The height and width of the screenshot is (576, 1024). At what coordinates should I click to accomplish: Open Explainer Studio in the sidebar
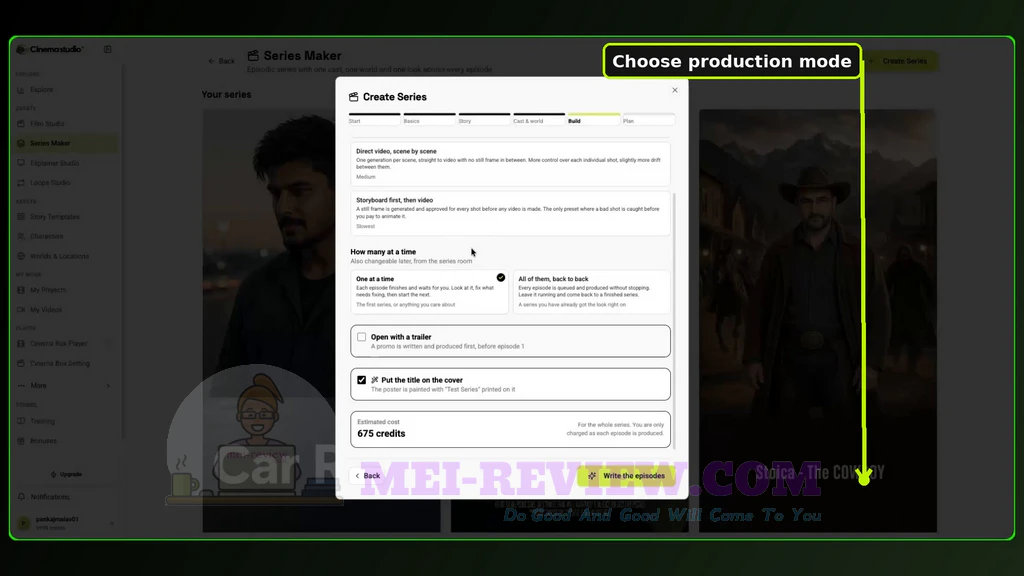point(65,163)
